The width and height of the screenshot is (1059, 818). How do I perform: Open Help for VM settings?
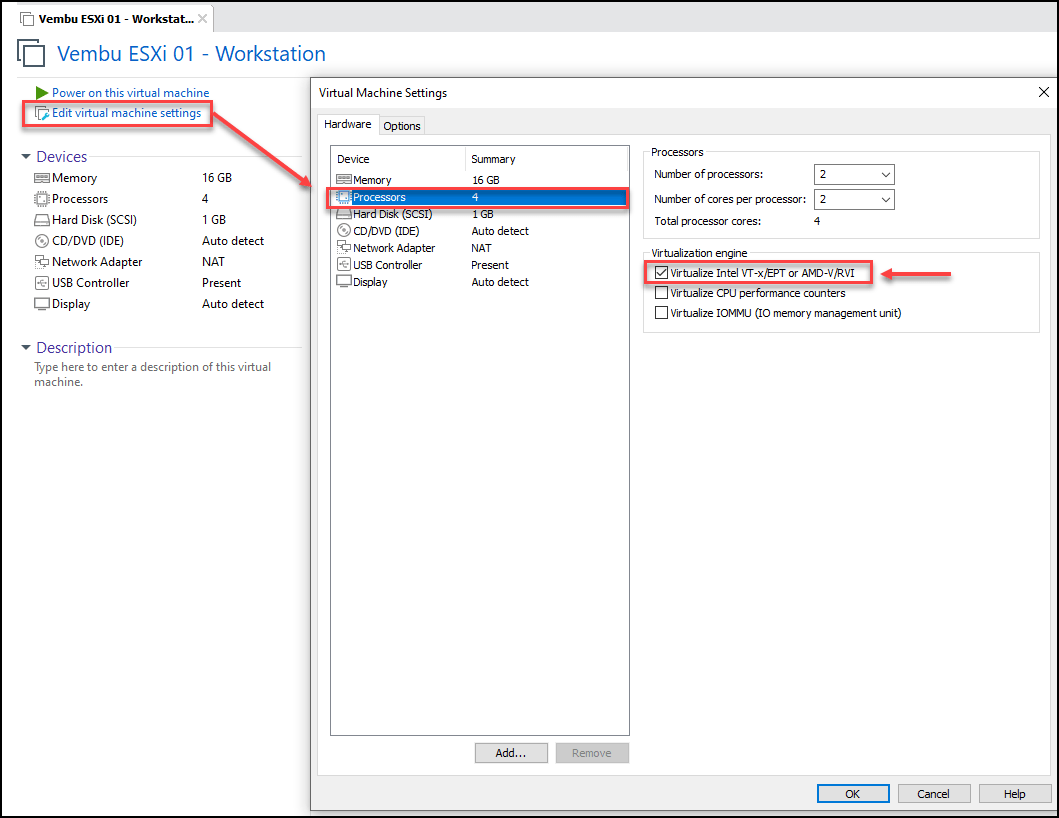(1014, 794)
